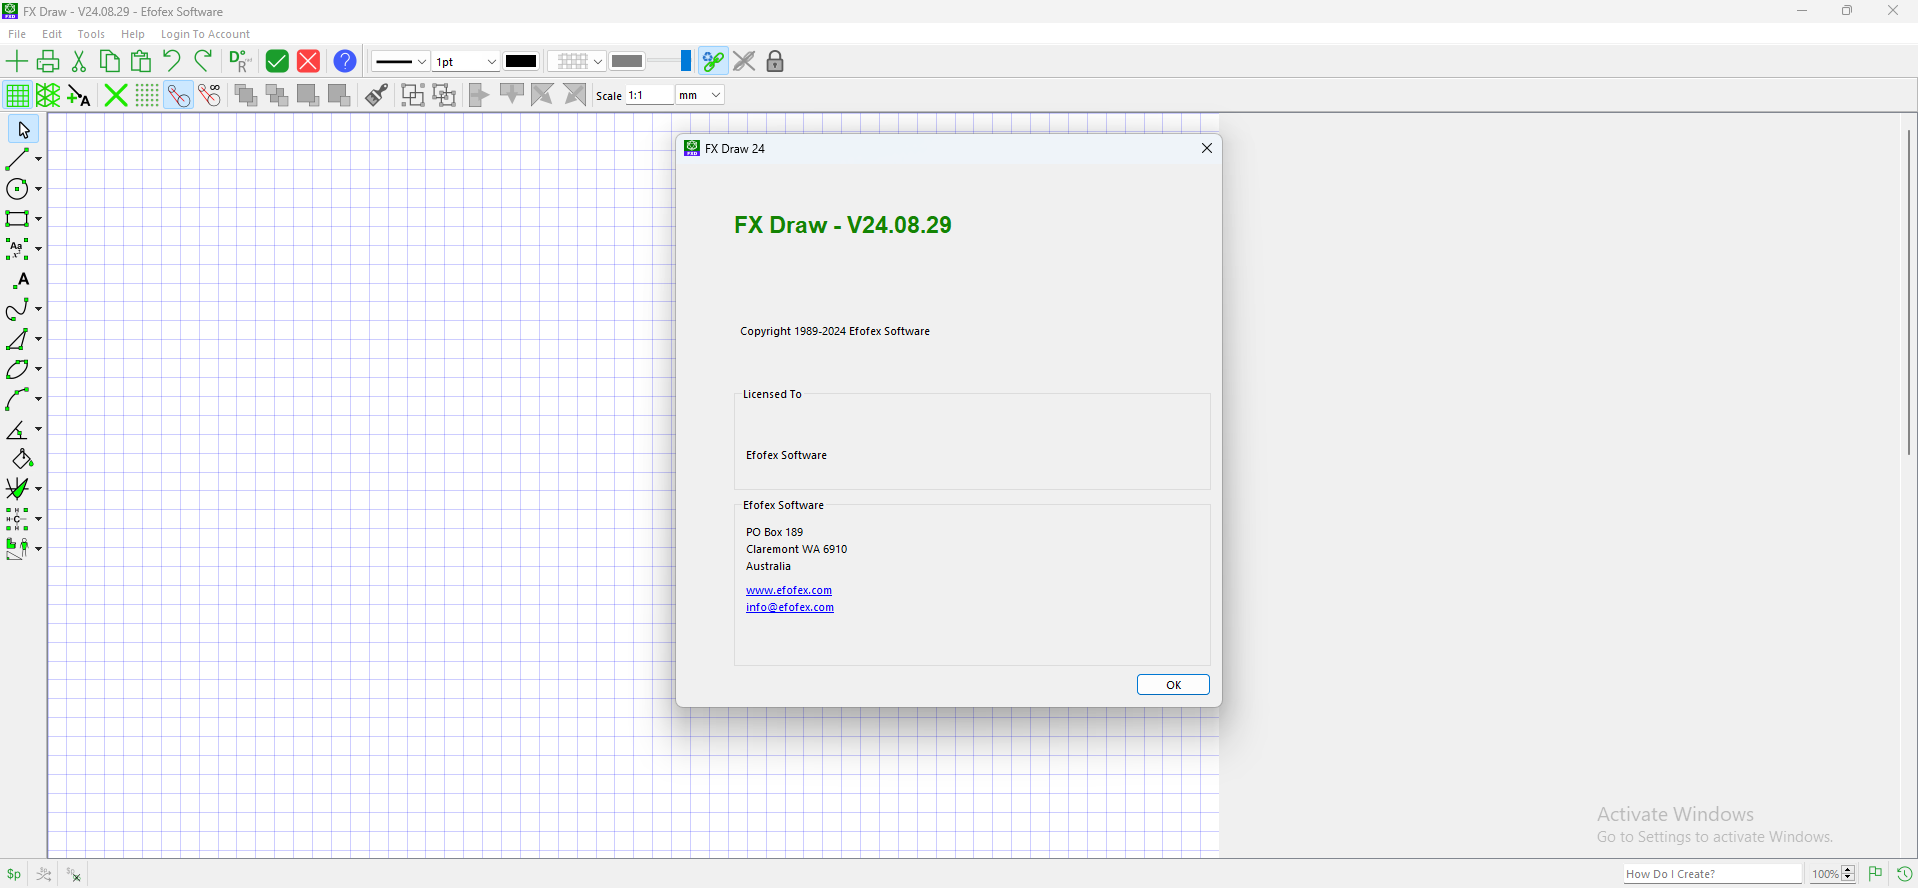The height and width of the screenshot is (888, 1918).
Task: Toggle the highlighted green linking chain button
Action: click(x=713, y=61)
